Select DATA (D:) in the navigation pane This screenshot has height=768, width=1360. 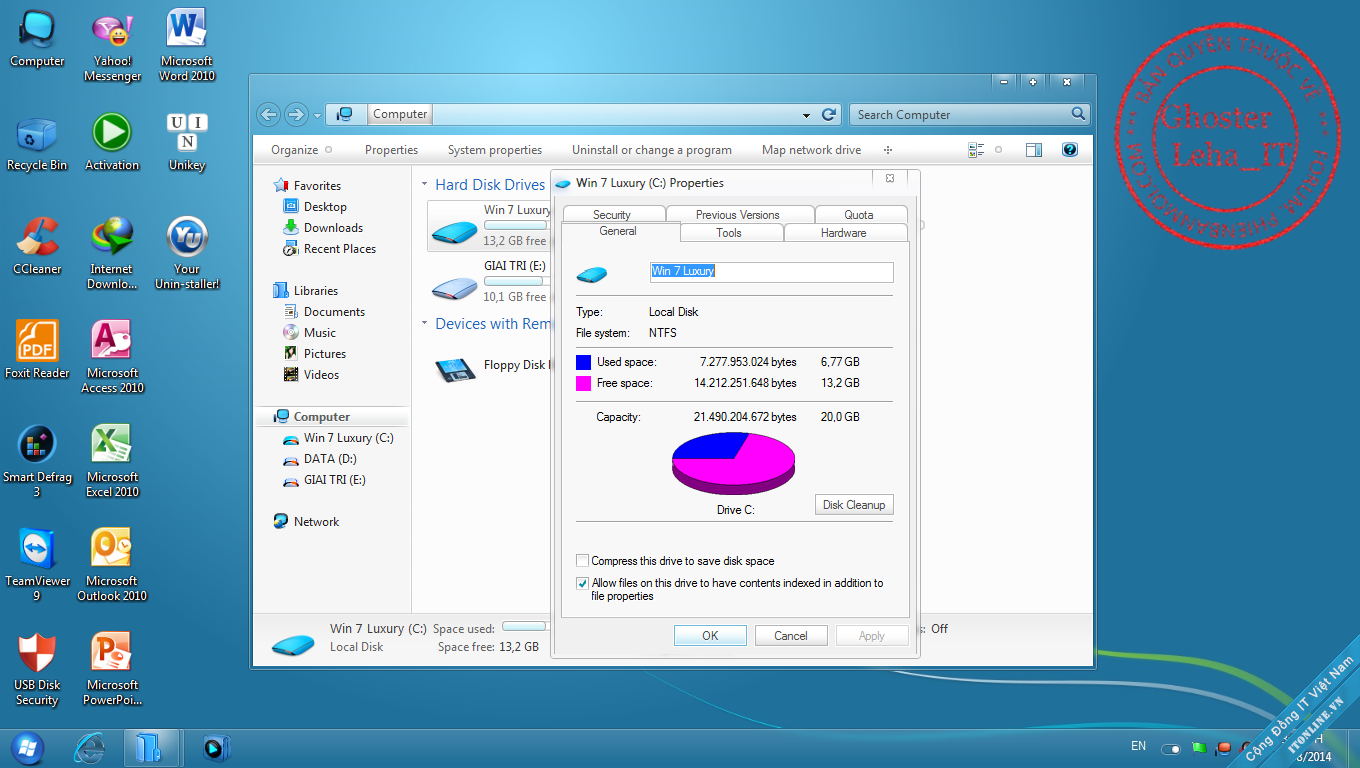(x=330, y=459)
